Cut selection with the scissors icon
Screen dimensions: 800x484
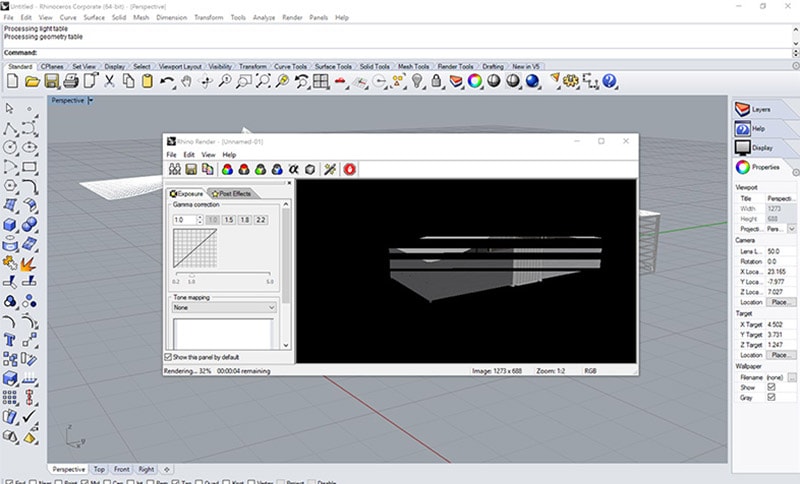(109, 81)
